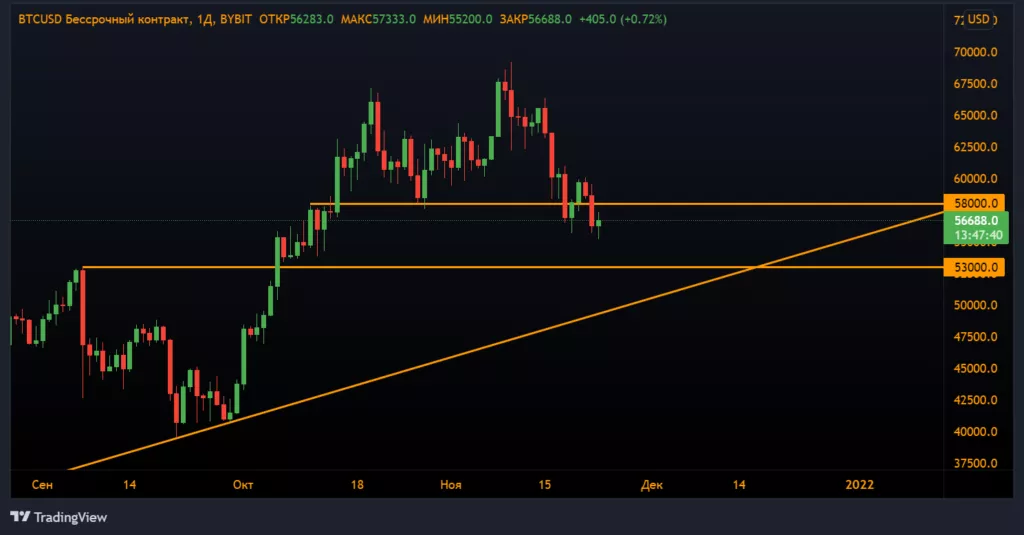The width and height of the screenshot is (1024, 535).
Task: Click the TradingView logo
Action: [x=59, y=517]
